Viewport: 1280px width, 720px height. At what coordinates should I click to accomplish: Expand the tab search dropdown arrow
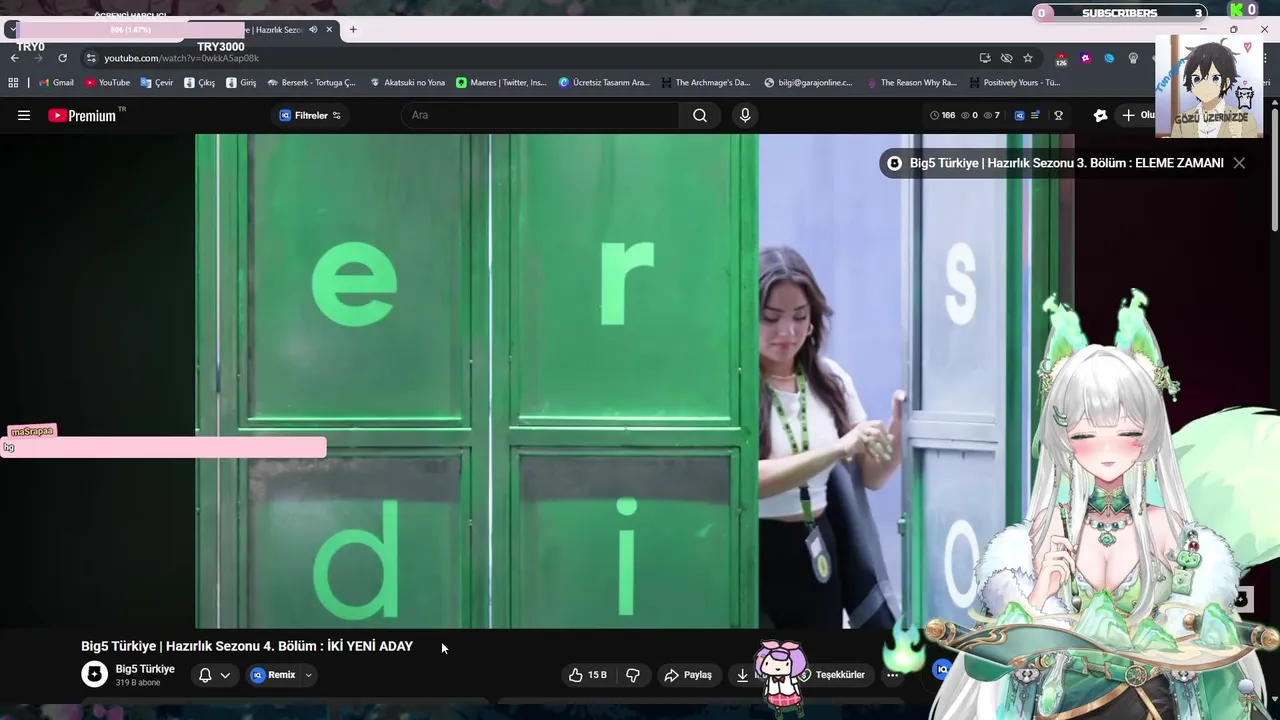[x=12, y=29]
